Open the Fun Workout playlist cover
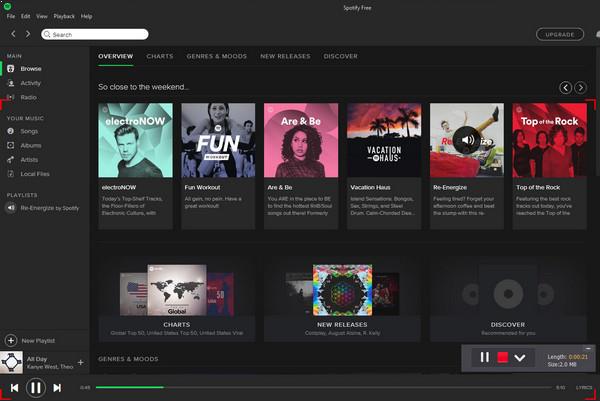600x401 pixels. coord(218,140)
